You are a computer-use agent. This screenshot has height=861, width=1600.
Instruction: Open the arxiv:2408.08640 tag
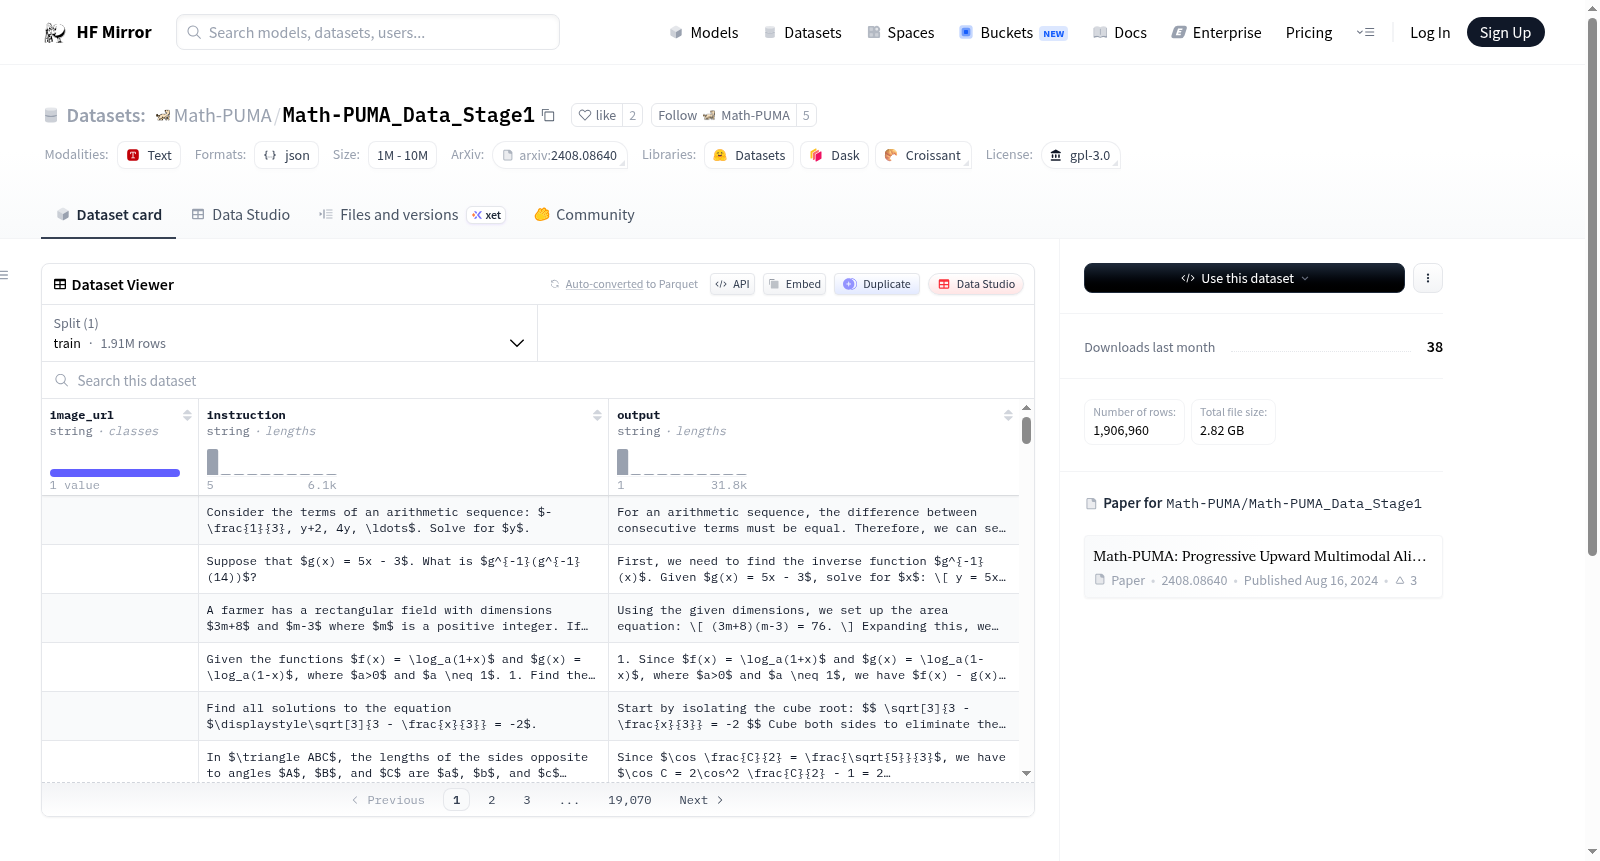pyautogui.click(x=560, y=155)
